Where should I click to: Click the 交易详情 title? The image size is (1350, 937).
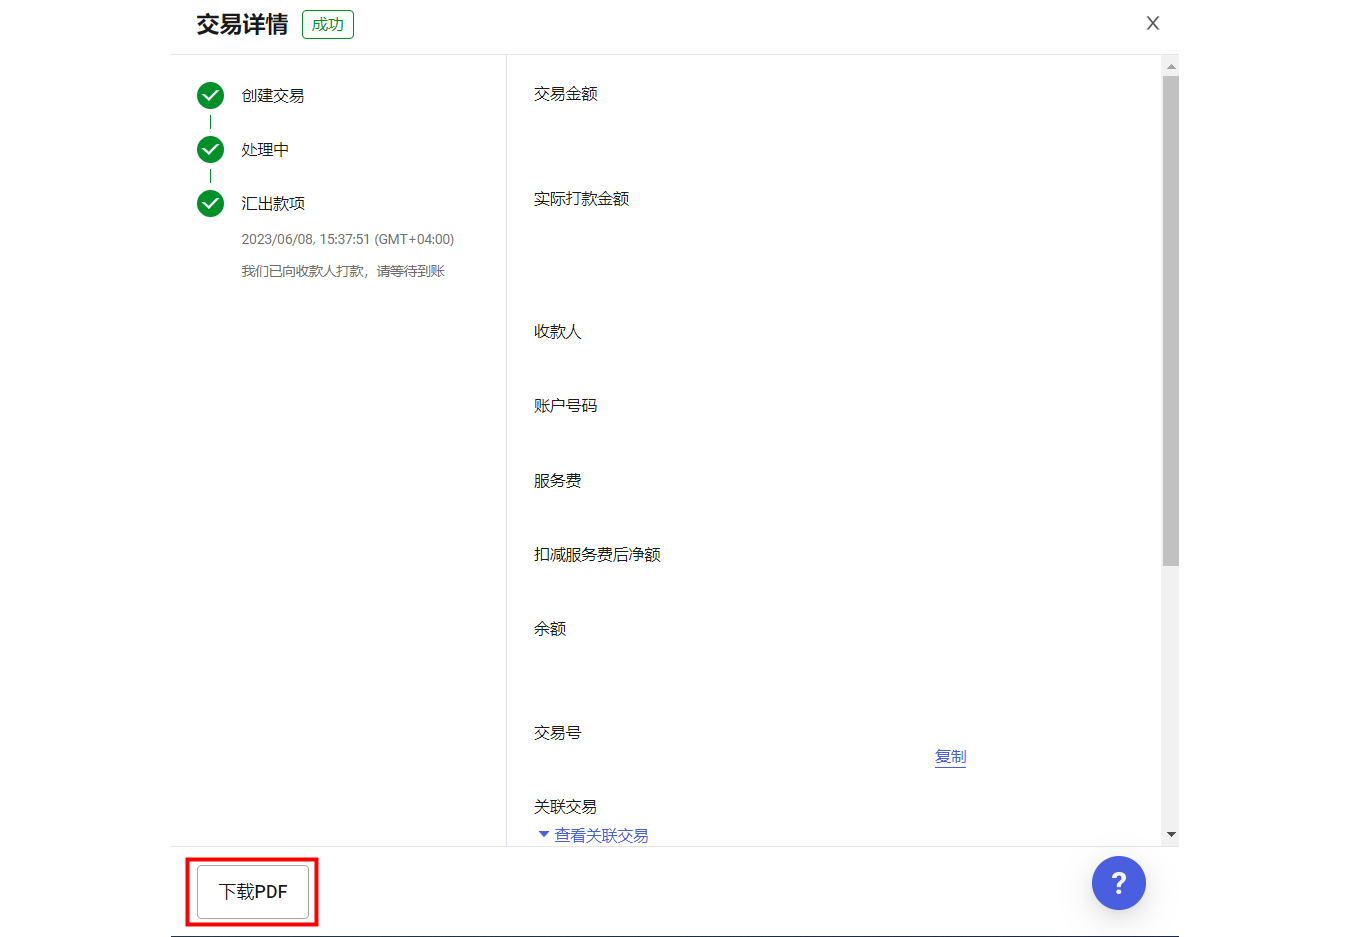(241, 23)
